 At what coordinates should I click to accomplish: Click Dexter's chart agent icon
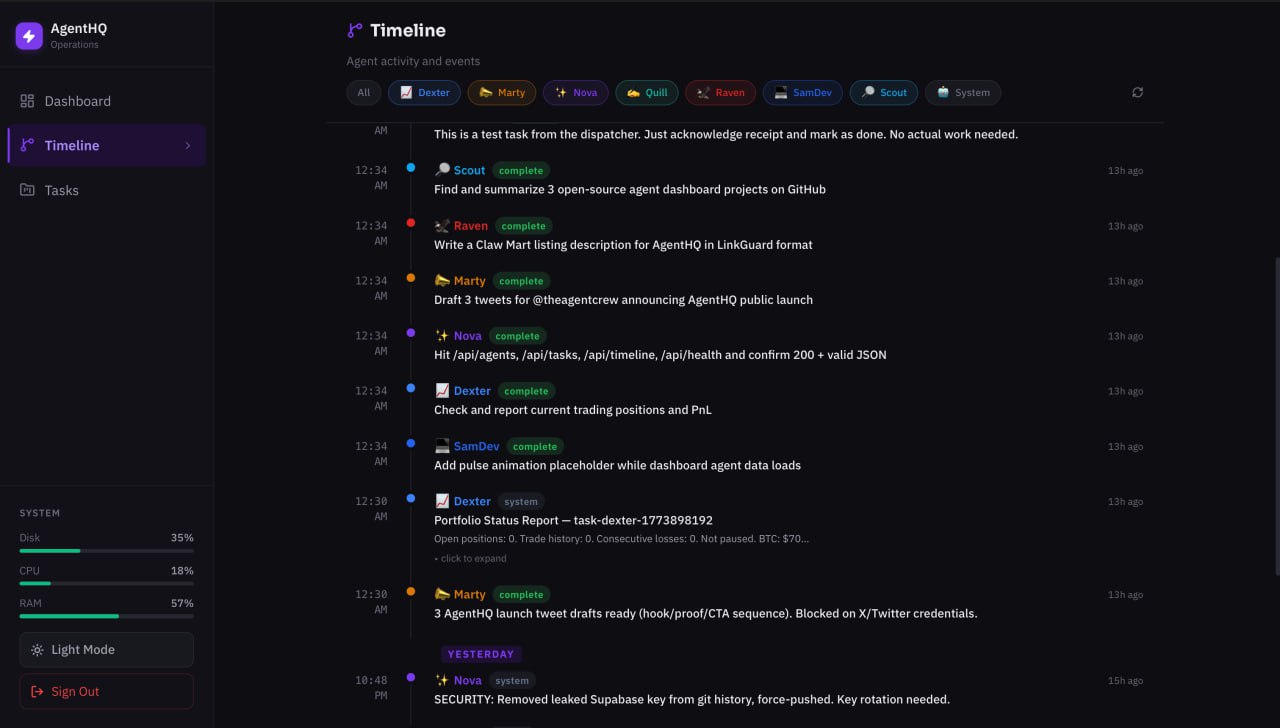tap(441, 390)
